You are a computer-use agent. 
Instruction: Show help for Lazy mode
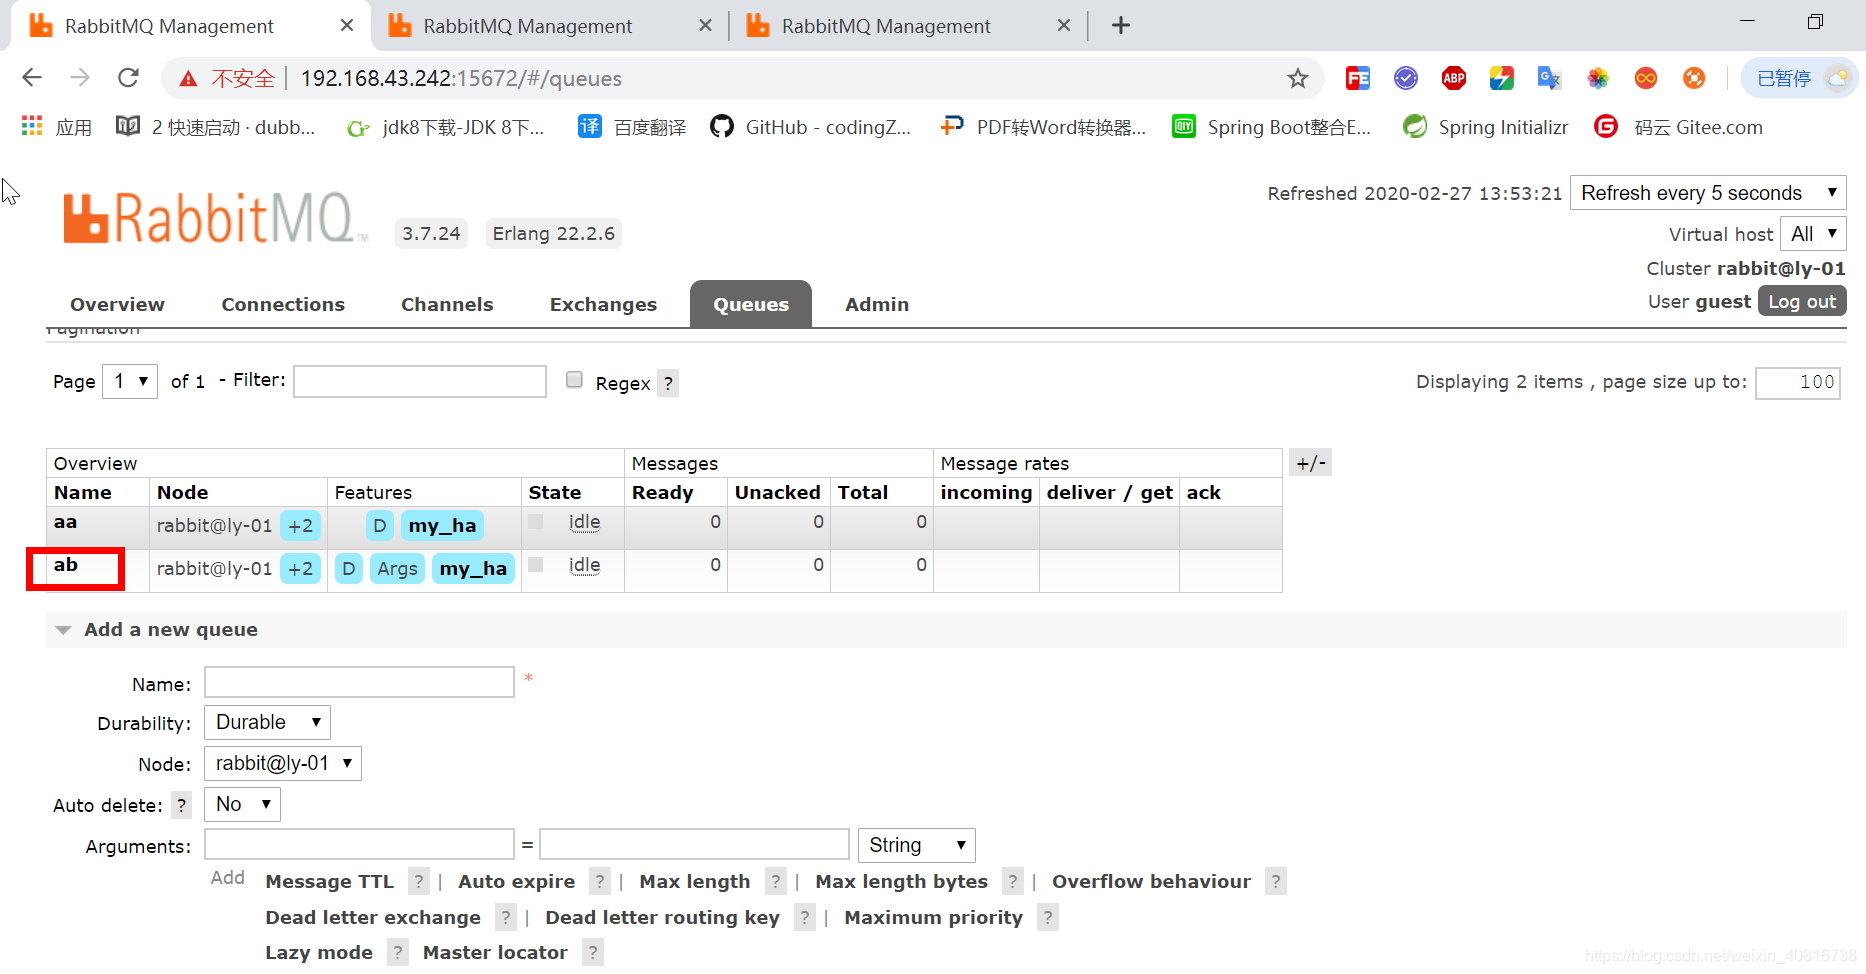[398, 952]
